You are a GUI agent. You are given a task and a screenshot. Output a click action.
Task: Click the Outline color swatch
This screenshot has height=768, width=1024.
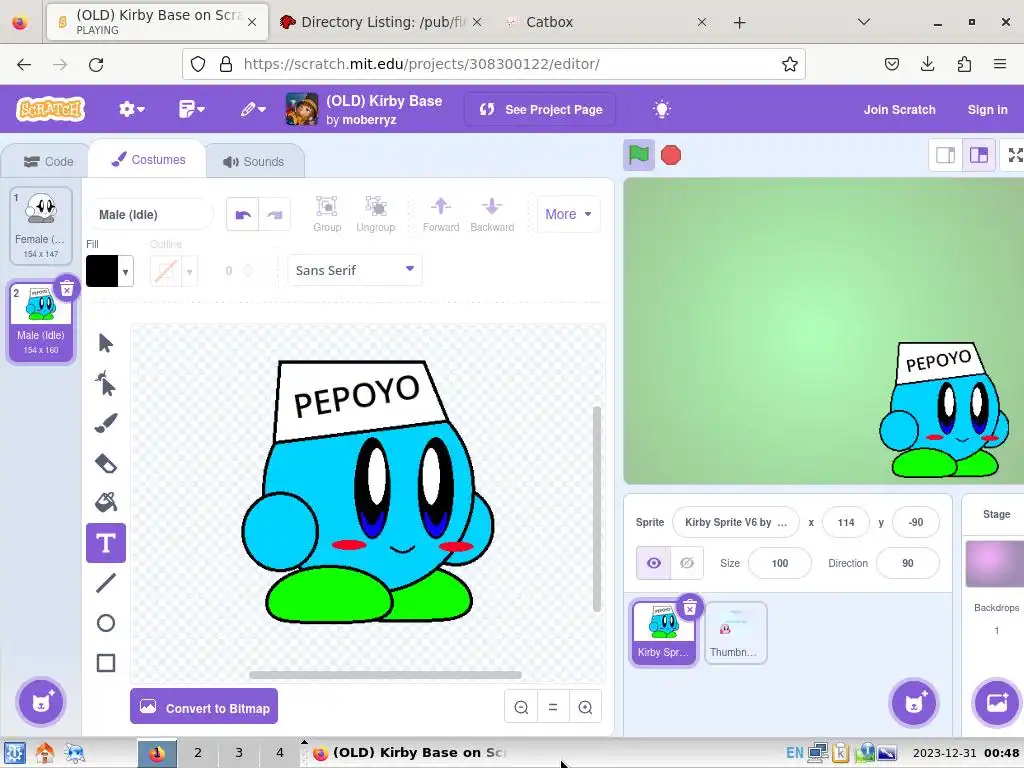pos(166,272)
